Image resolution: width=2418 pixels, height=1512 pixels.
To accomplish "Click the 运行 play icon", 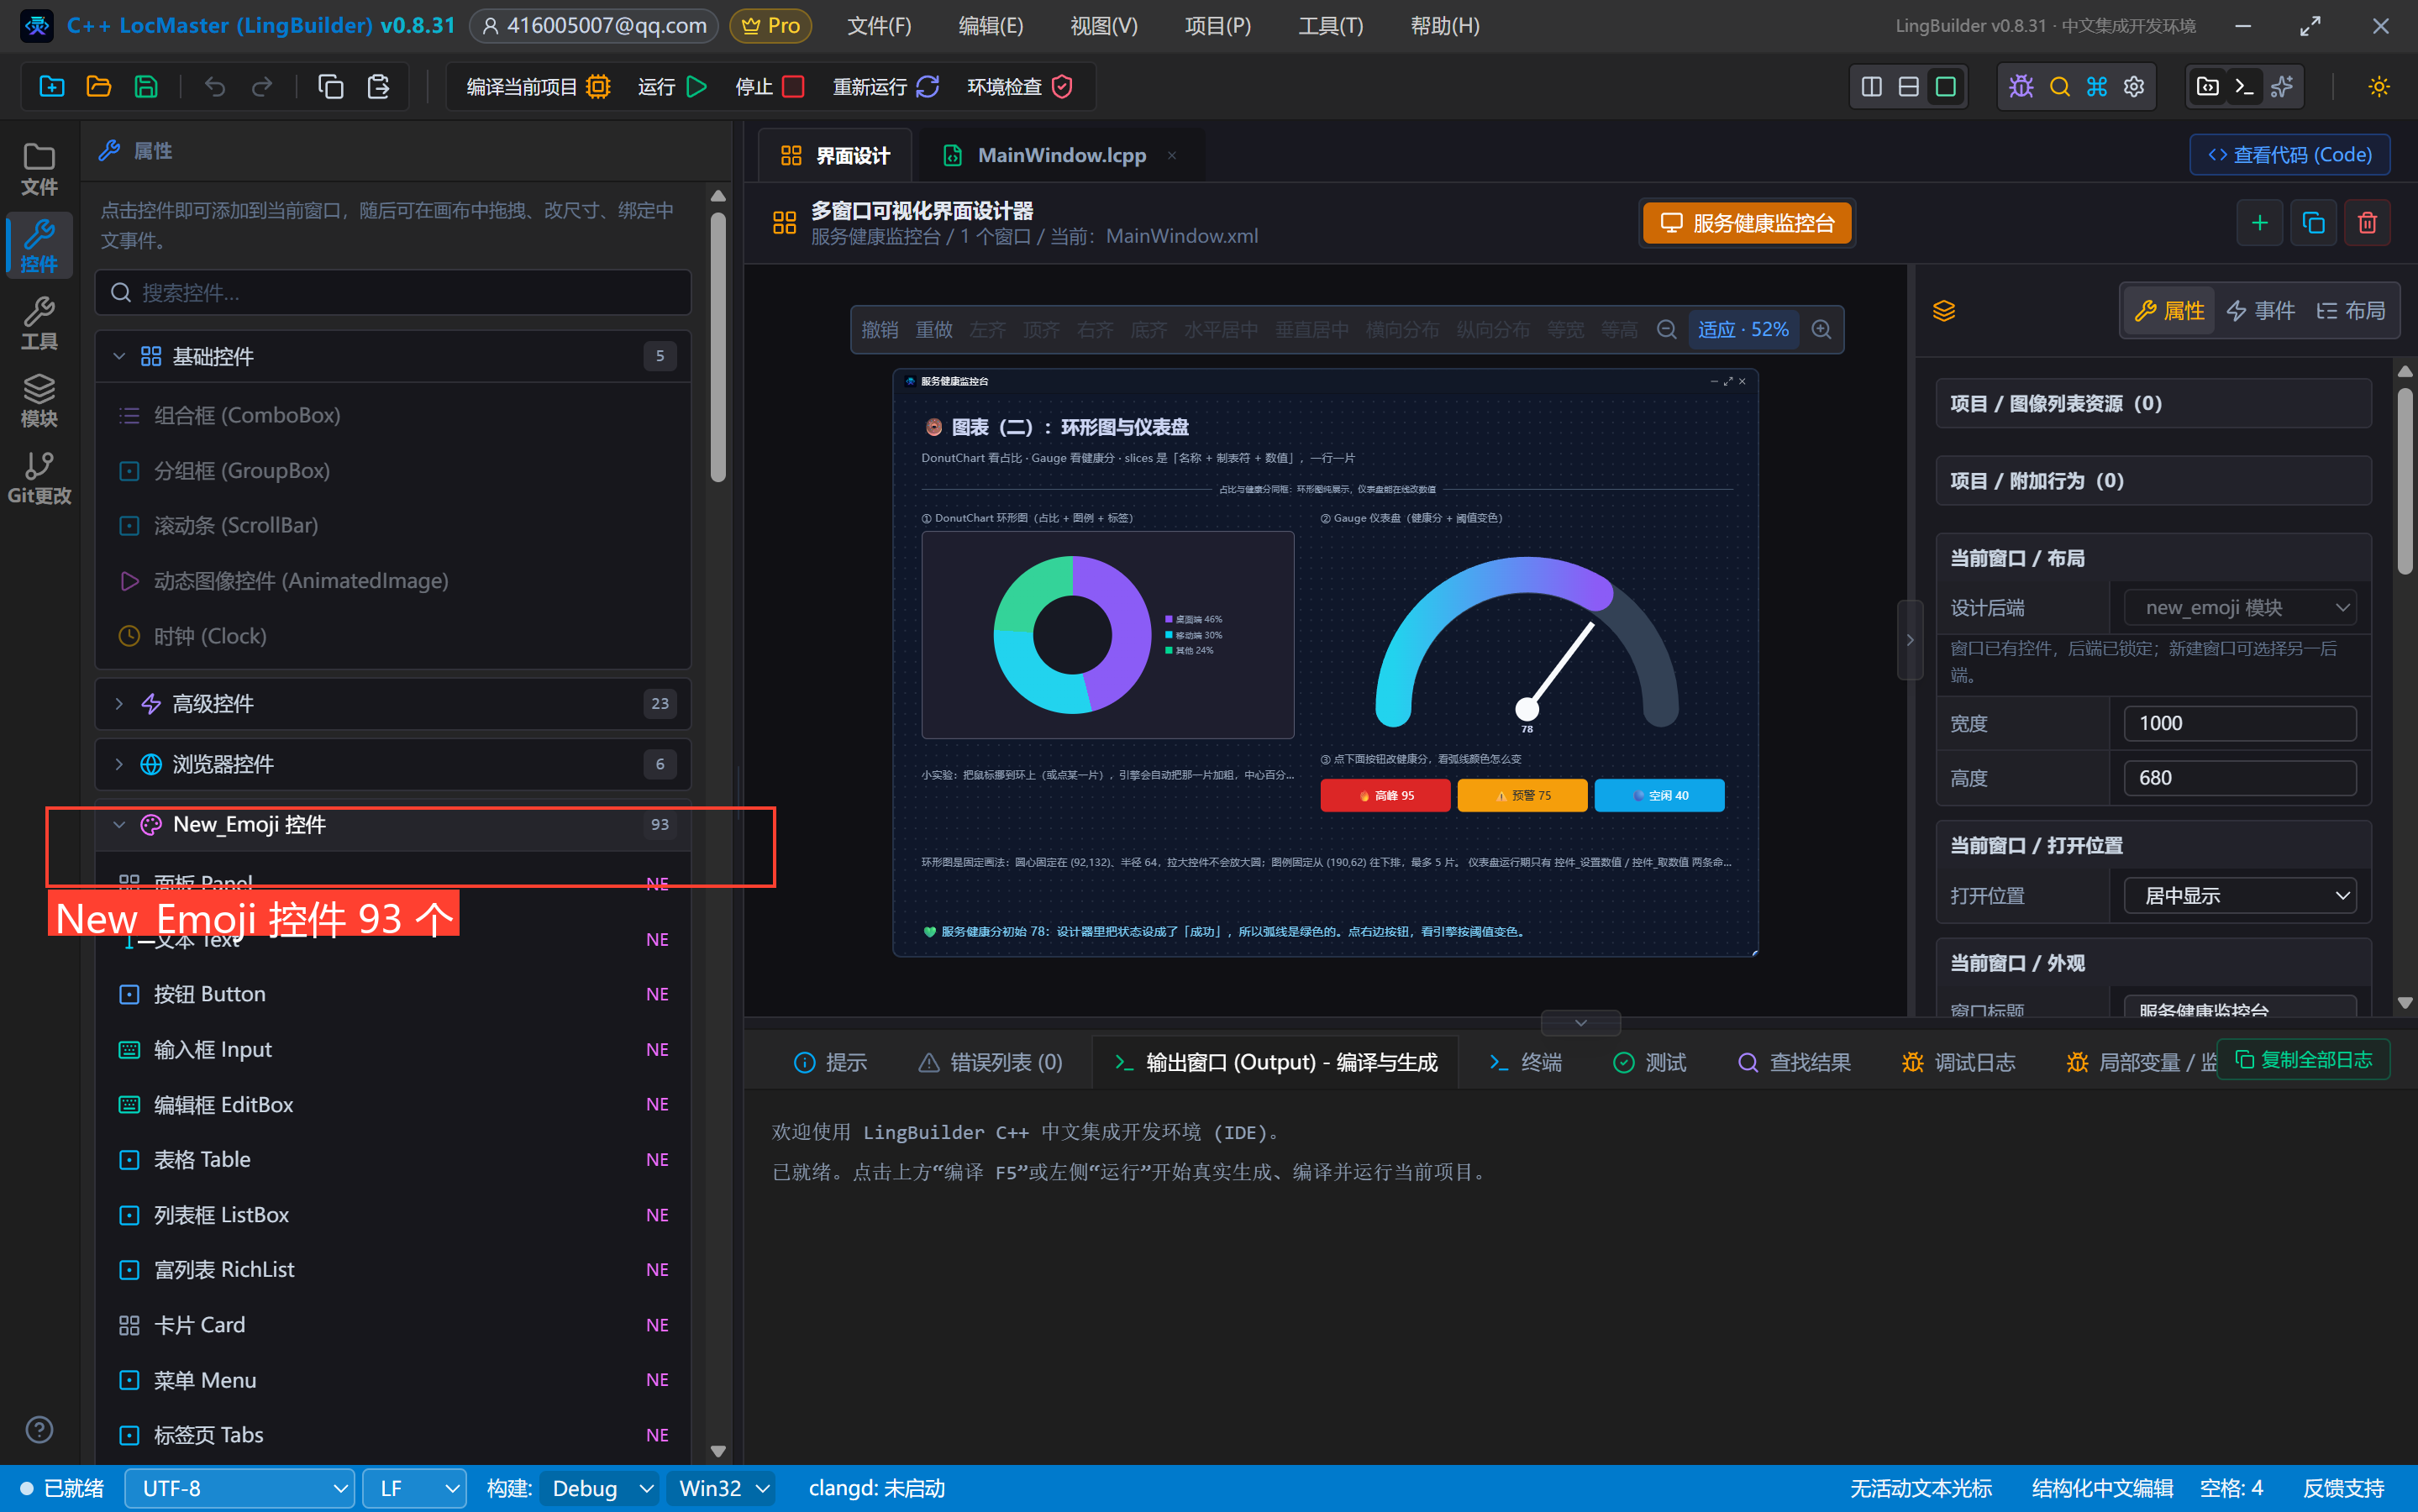I will [697, 87].
